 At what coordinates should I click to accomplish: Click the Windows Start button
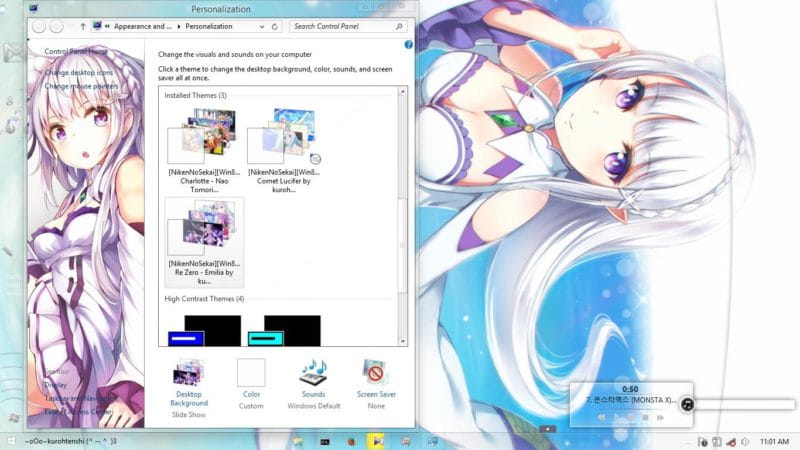click(12, 441)
